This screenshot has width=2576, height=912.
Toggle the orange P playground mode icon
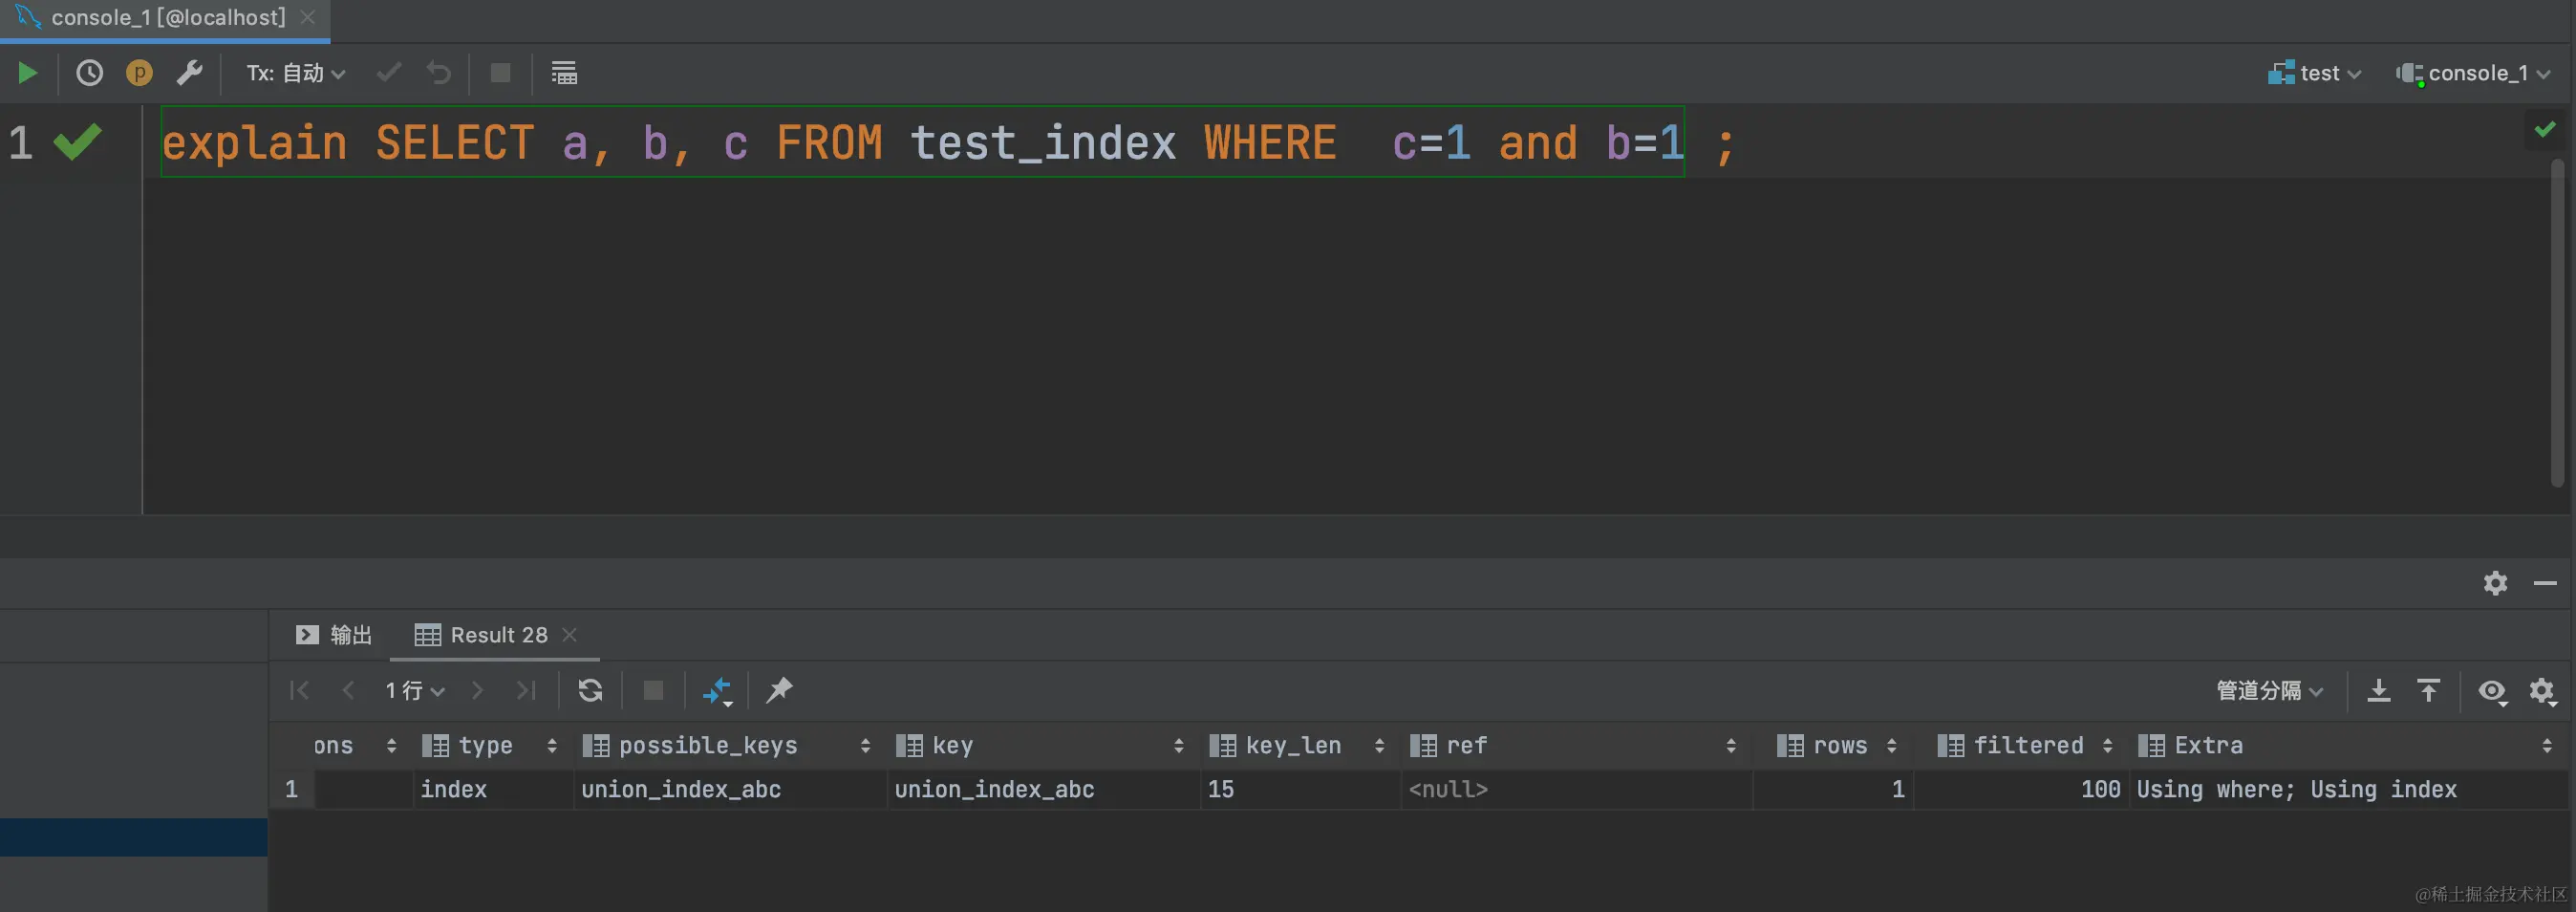(x=139, y=73)
